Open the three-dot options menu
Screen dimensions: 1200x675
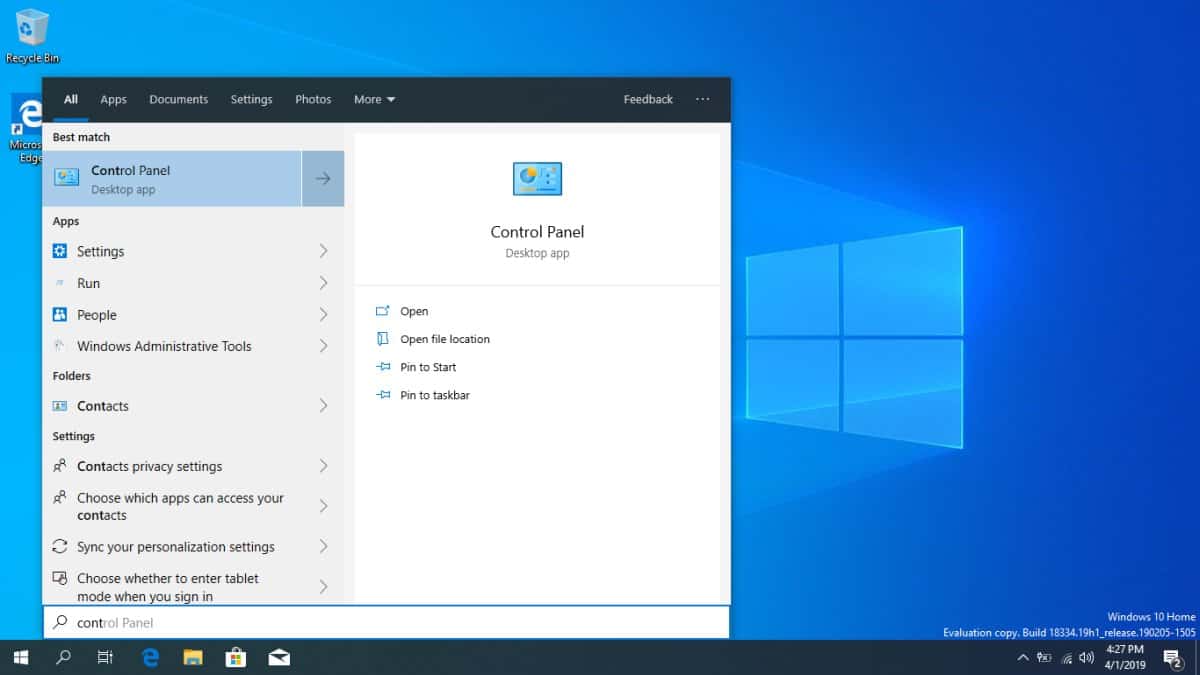(x=702, y=99)
